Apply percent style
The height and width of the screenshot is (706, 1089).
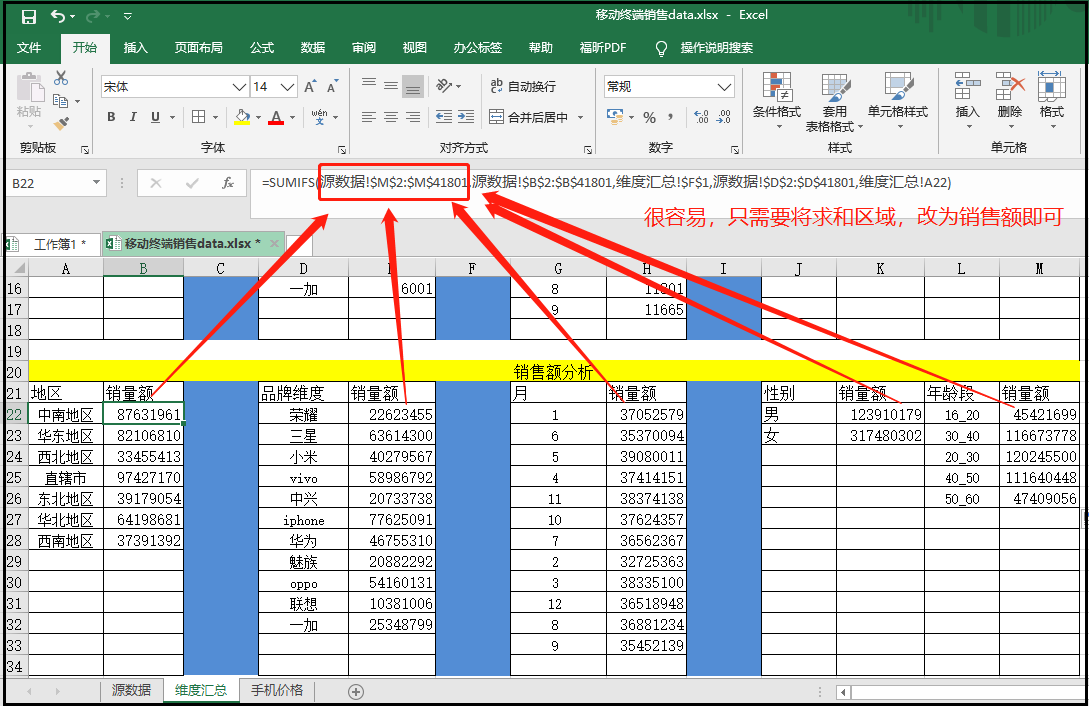[x=649, y=117]
